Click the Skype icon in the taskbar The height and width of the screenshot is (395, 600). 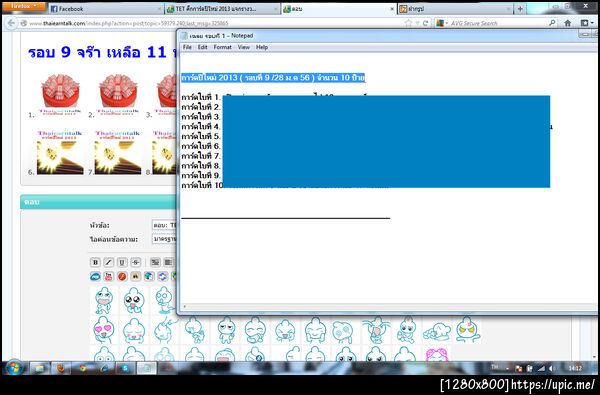pos(125,368)
